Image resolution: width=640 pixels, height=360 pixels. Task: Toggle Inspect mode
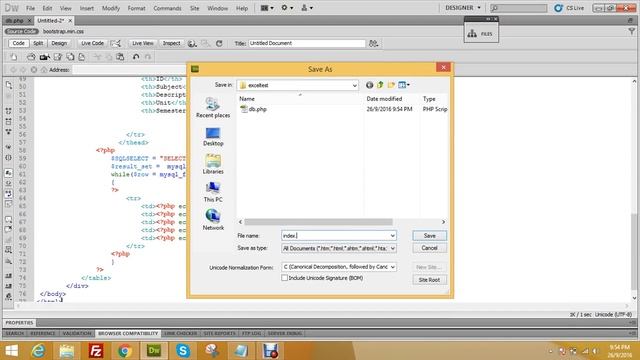171,43
